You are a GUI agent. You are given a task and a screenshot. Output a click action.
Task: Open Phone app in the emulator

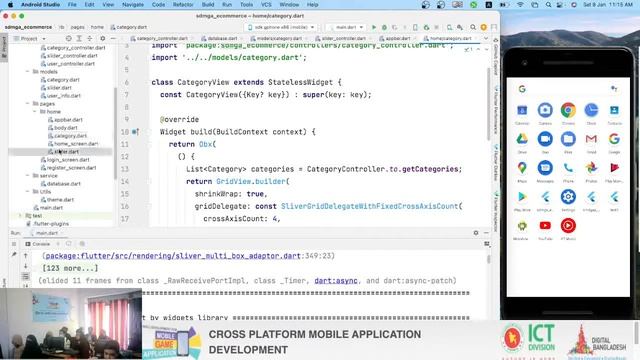click(568, 168)
